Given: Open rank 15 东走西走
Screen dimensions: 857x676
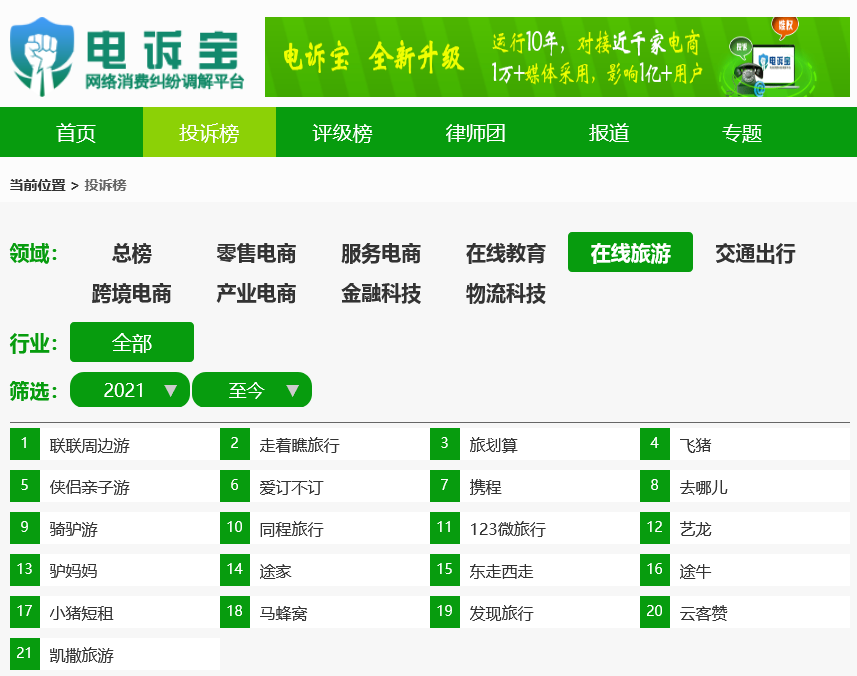Looking at the screenshot, I should (535, 570).
